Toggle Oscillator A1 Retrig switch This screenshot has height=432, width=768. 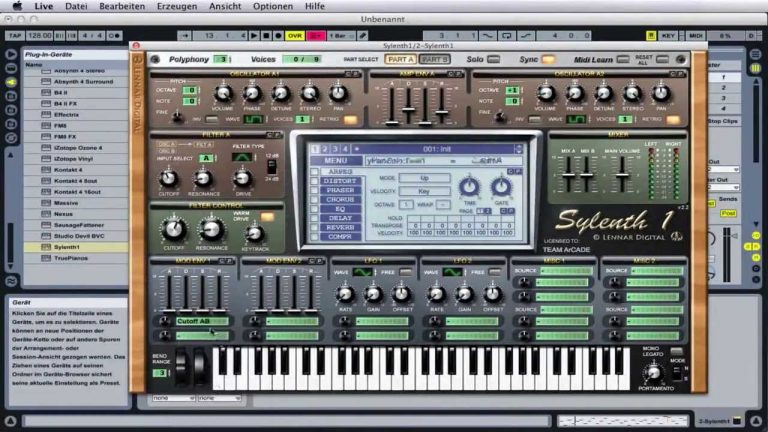point(350,119)
